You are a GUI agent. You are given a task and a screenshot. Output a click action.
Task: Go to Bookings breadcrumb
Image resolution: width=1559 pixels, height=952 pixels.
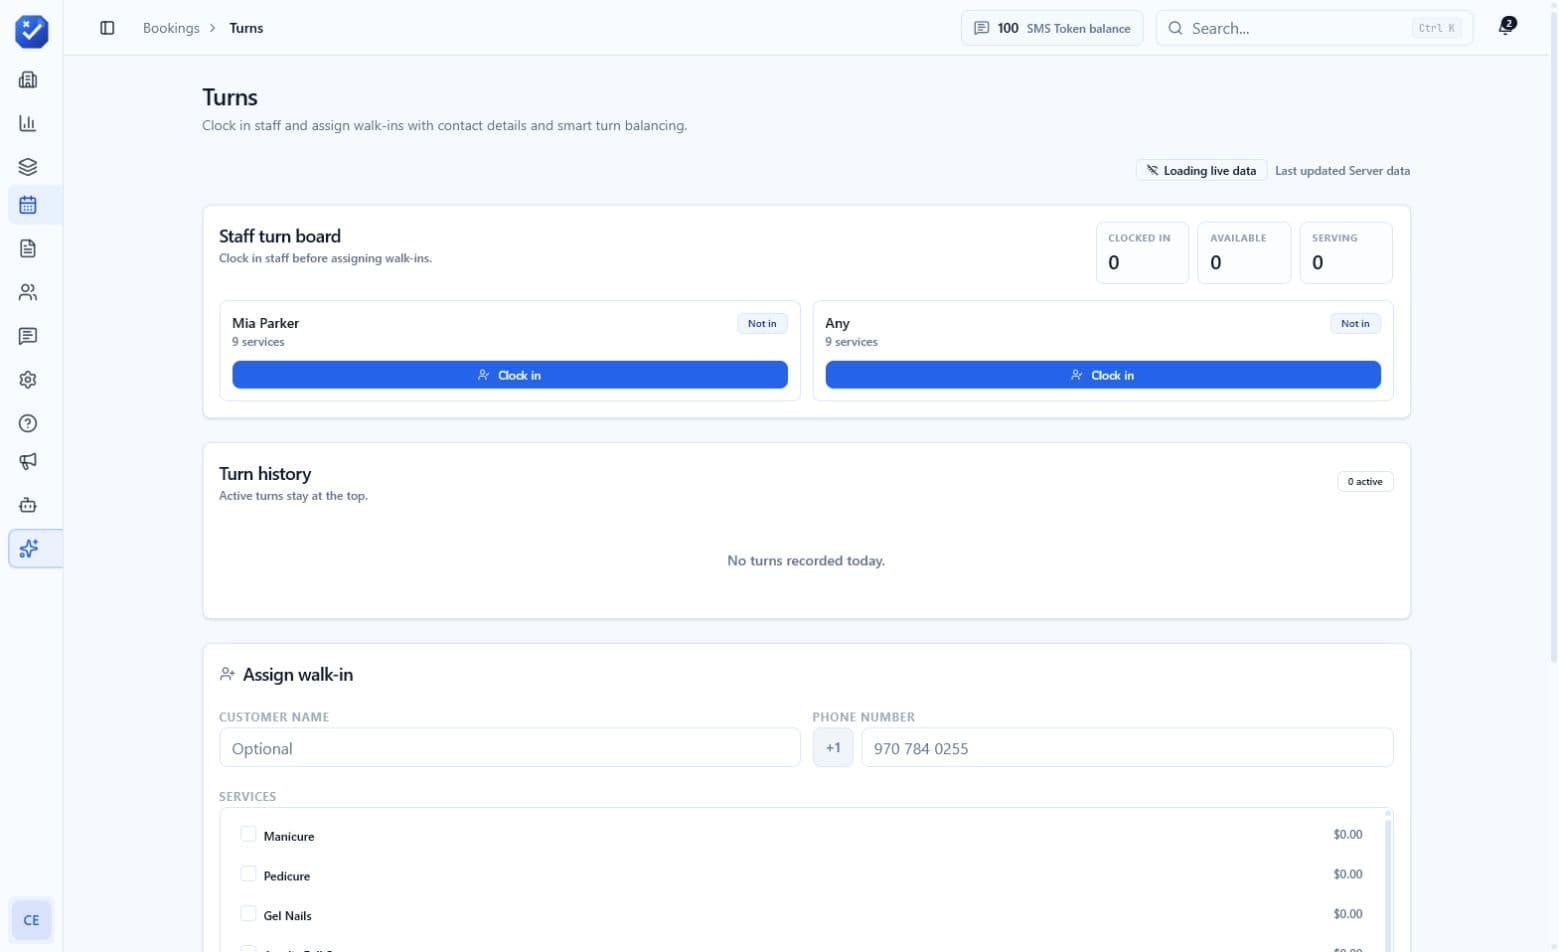[171, 28]
